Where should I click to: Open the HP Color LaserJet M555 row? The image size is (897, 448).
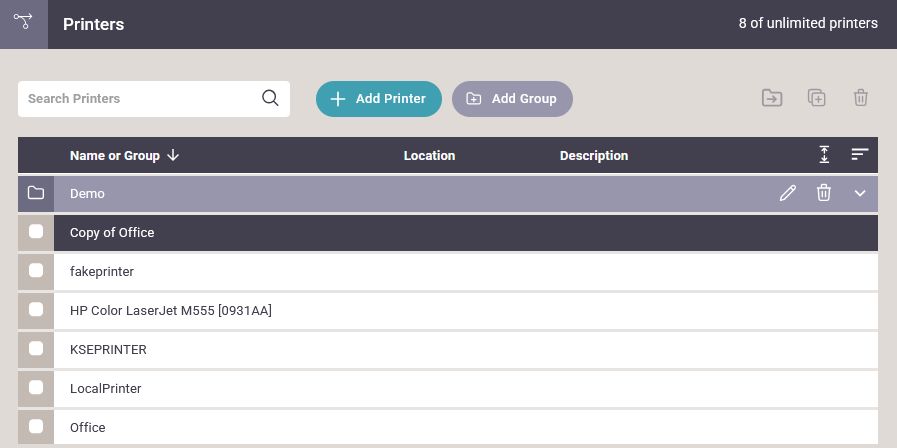click(171, 311)
